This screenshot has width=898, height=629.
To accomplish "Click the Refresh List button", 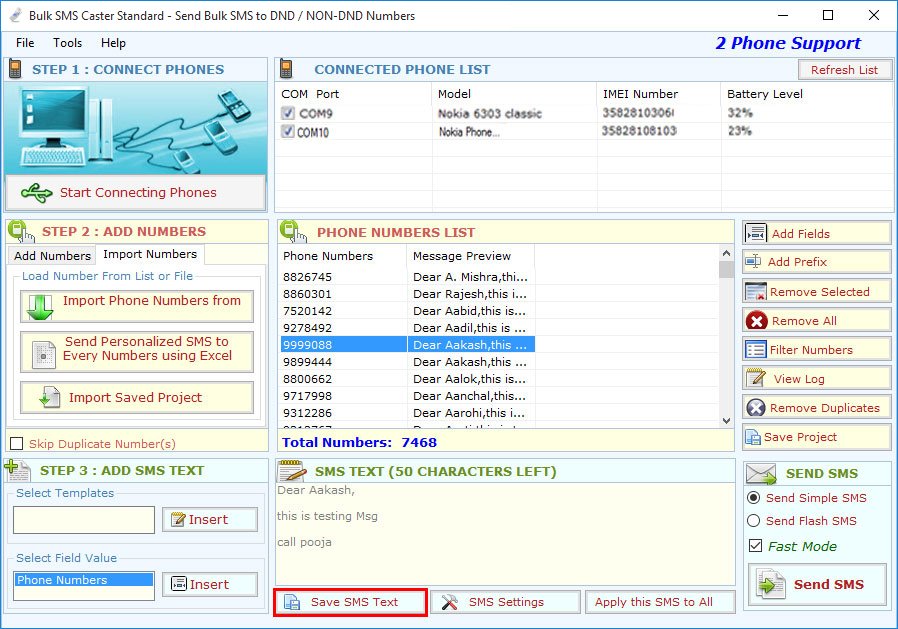I will [x=844, y=70].
